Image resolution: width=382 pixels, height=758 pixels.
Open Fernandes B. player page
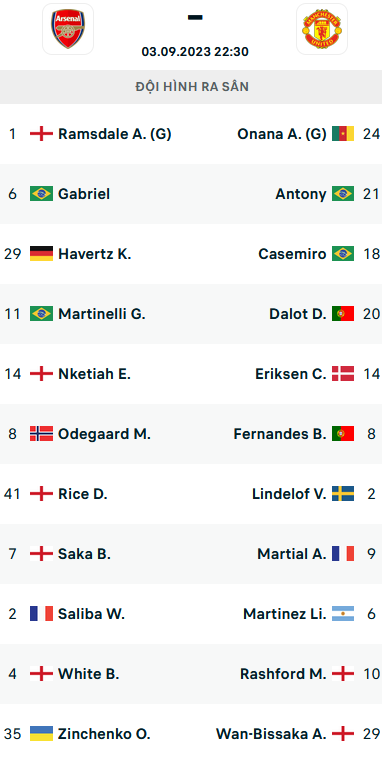point(280,434)
